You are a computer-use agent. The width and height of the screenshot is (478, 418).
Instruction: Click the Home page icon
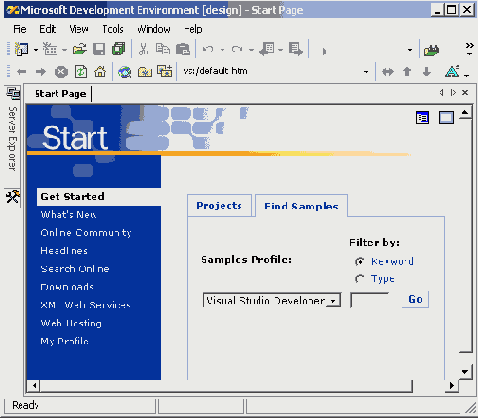[x=100, y=71]
